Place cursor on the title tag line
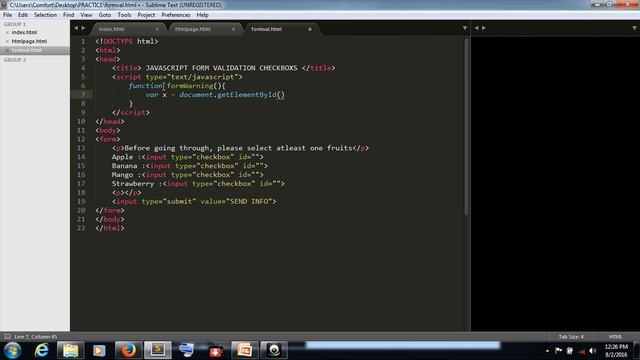The height and width of the screenshot is (360, 640). click(224, 68)
